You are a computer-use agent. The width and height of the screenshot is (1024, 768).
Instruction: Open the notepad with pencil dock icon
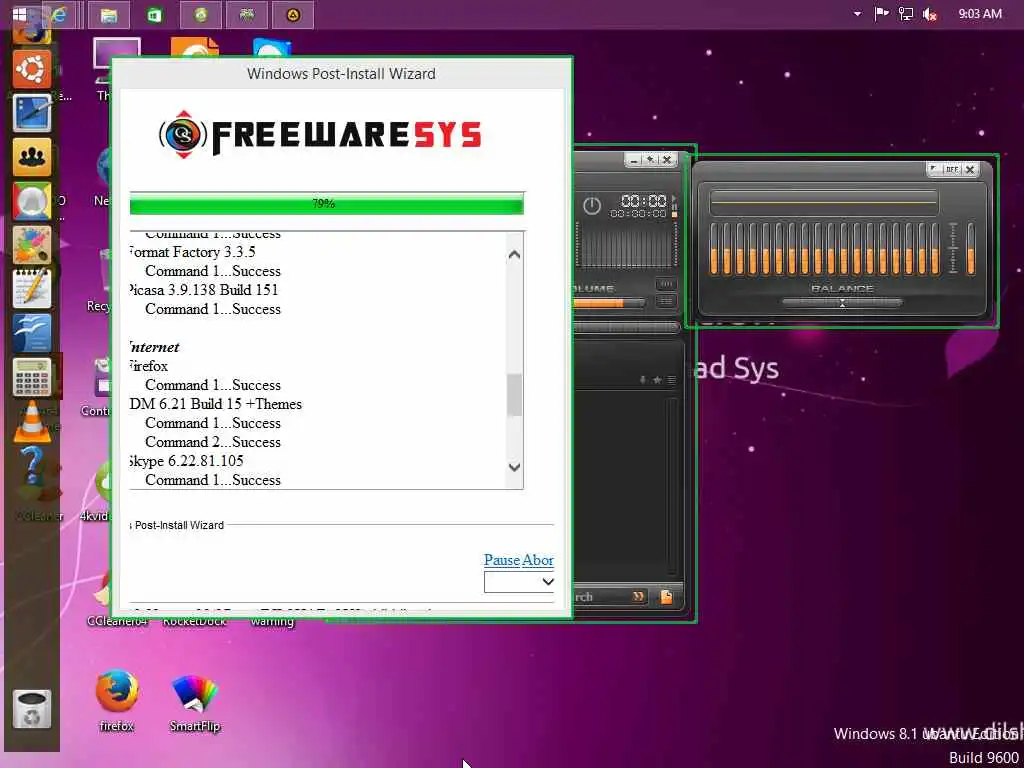coord(31,289)
